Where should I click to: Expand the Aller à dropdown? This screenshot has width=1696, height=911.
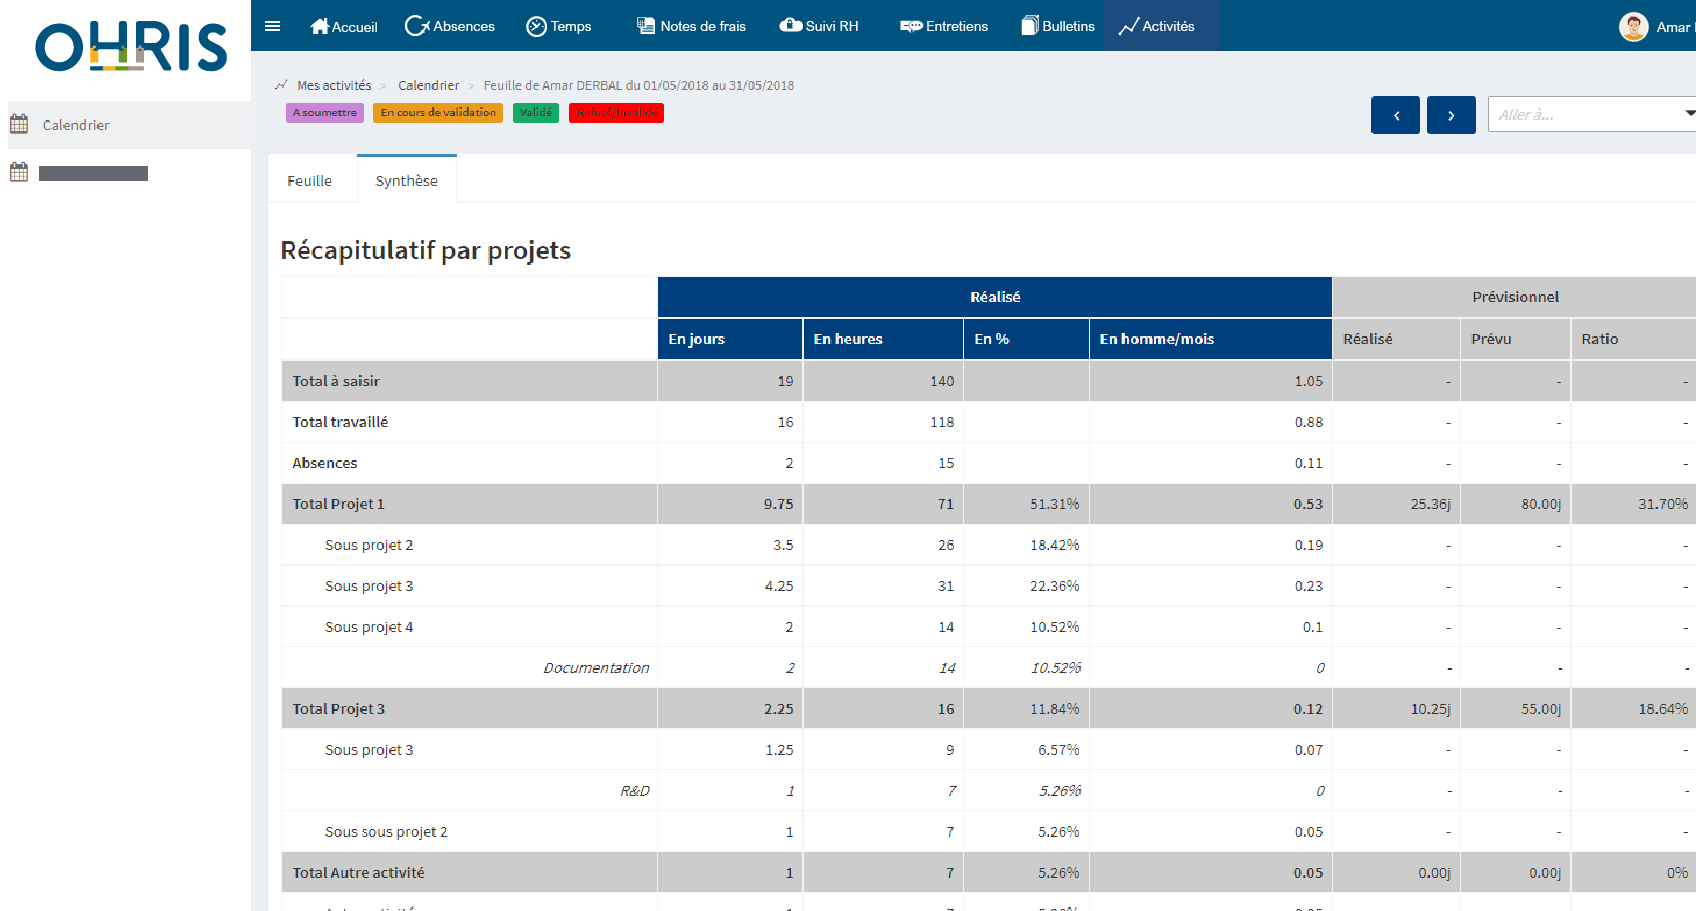coord(1590,115)
